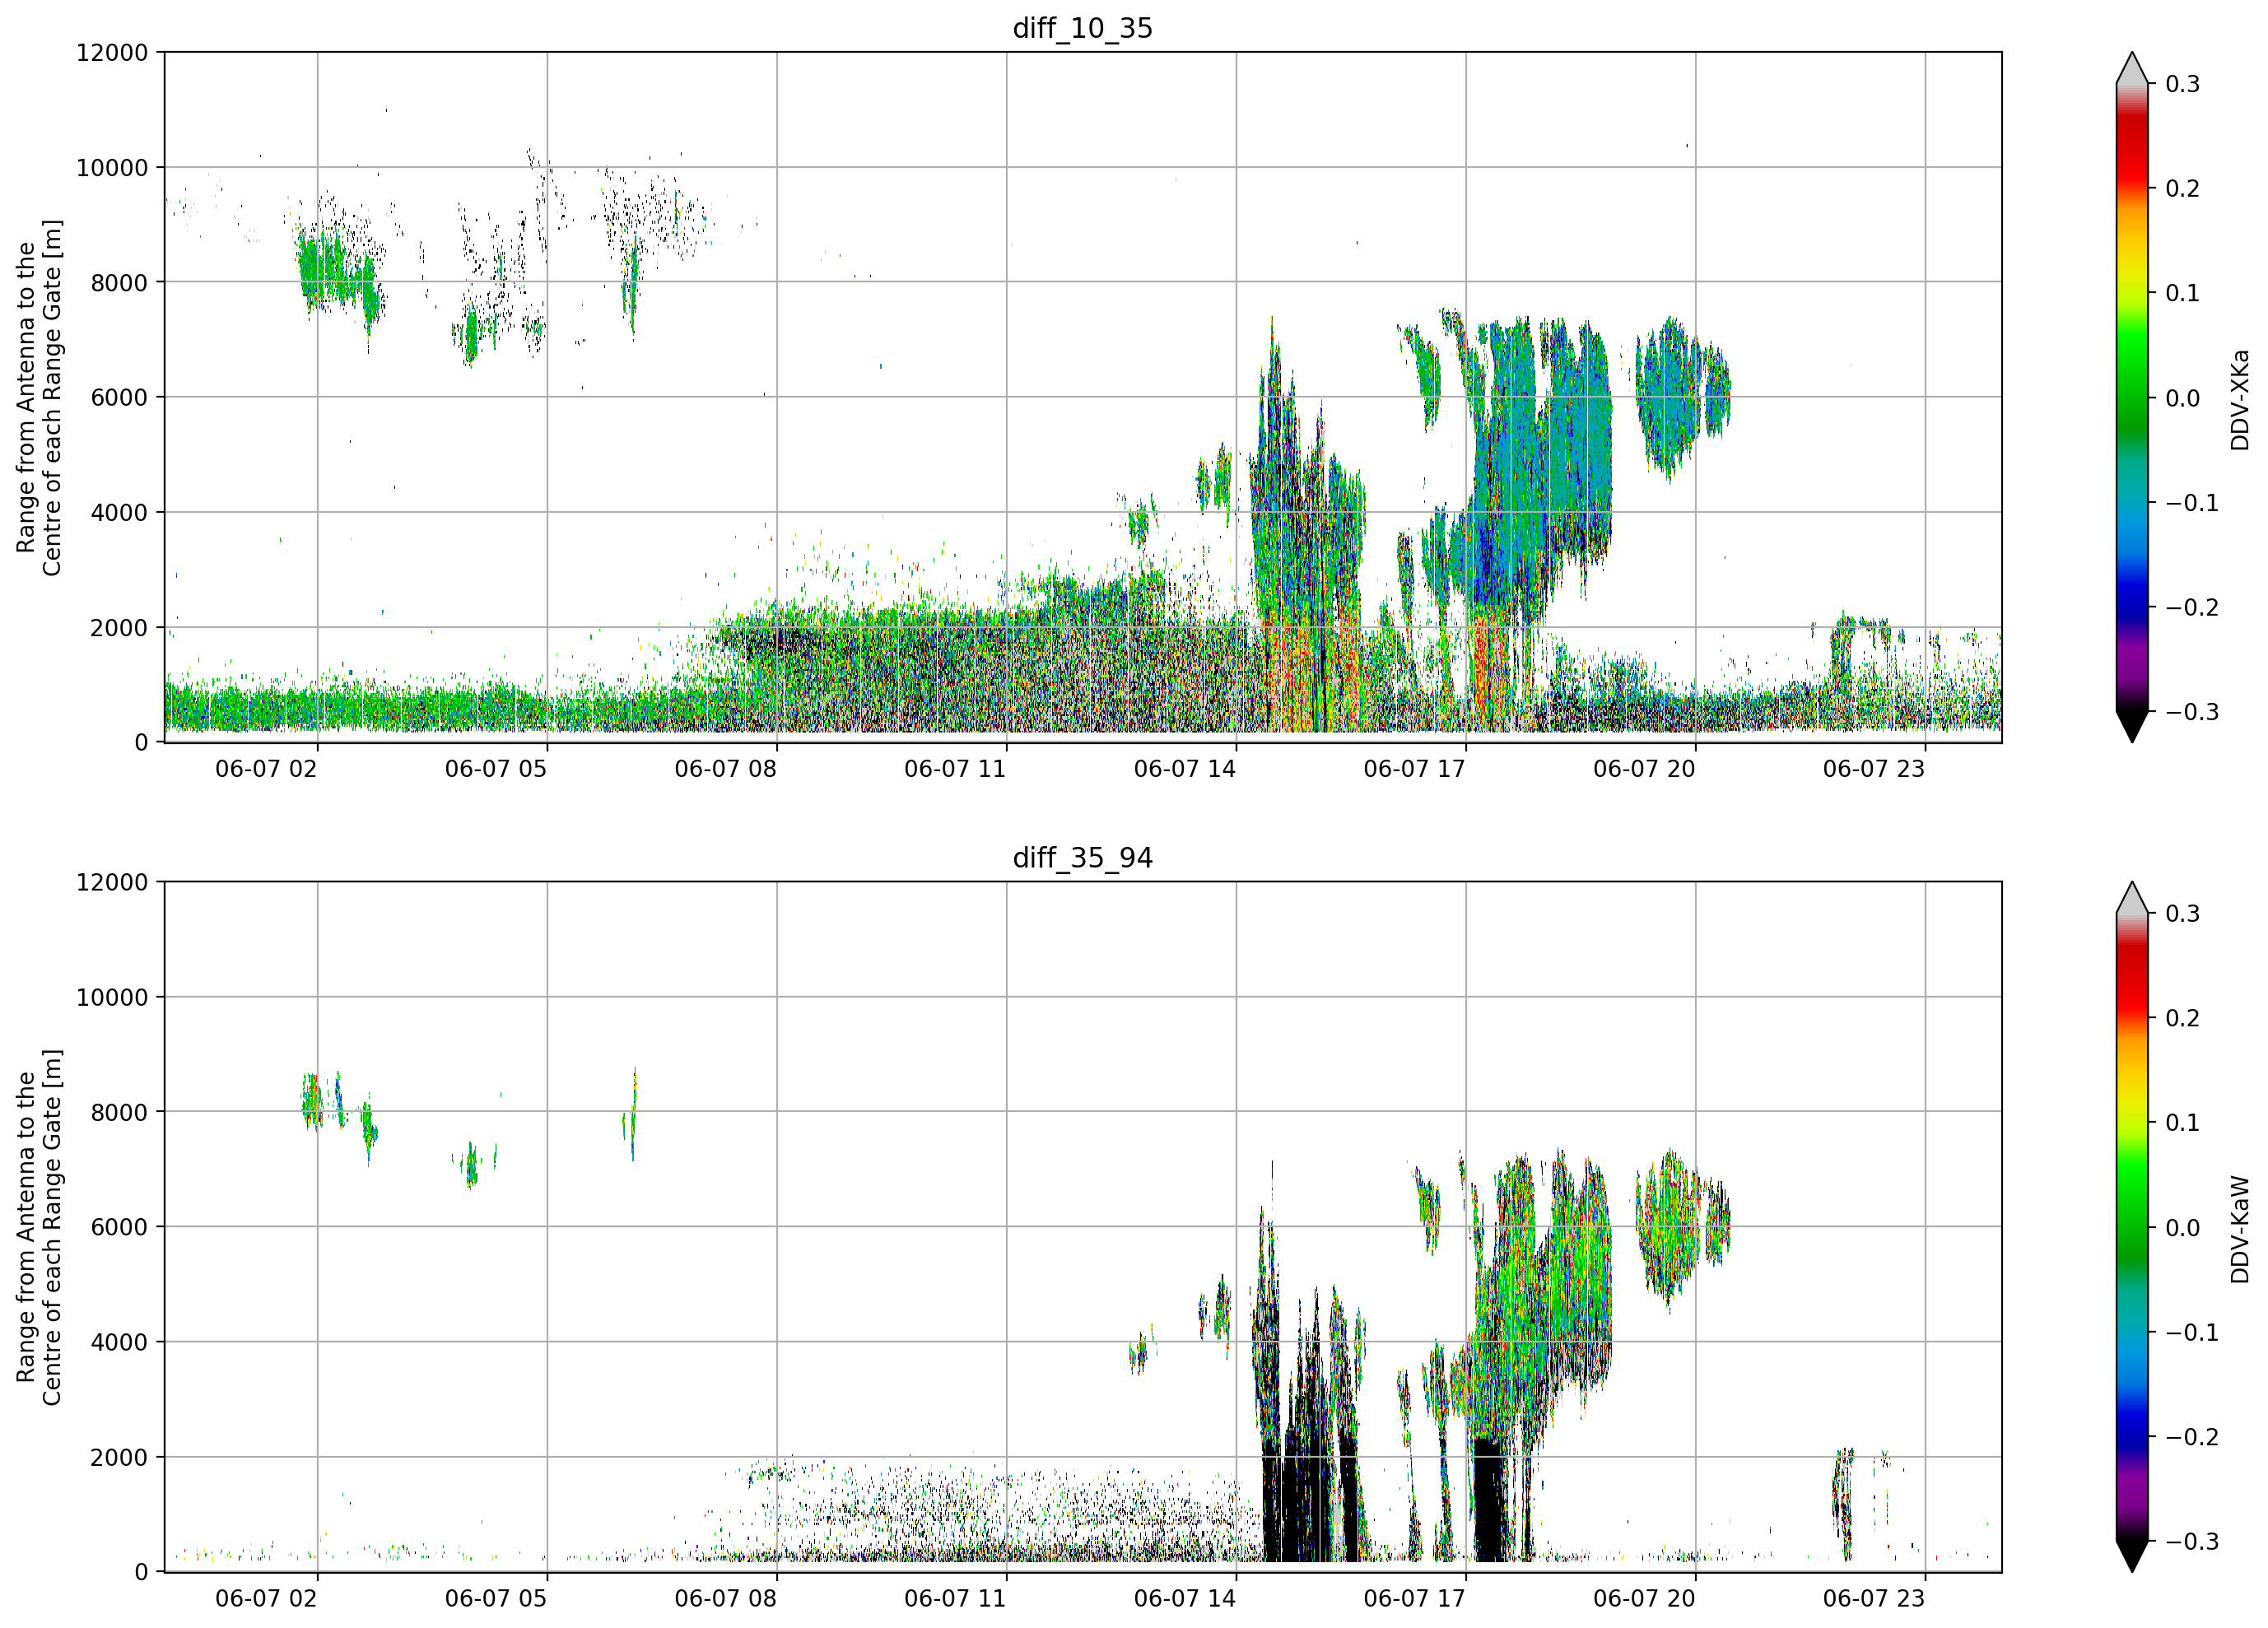Screen dimensions: 2268x1628
Task: Click the bottom plot x-tick '06-07 08'
Action: point(725,1599)
